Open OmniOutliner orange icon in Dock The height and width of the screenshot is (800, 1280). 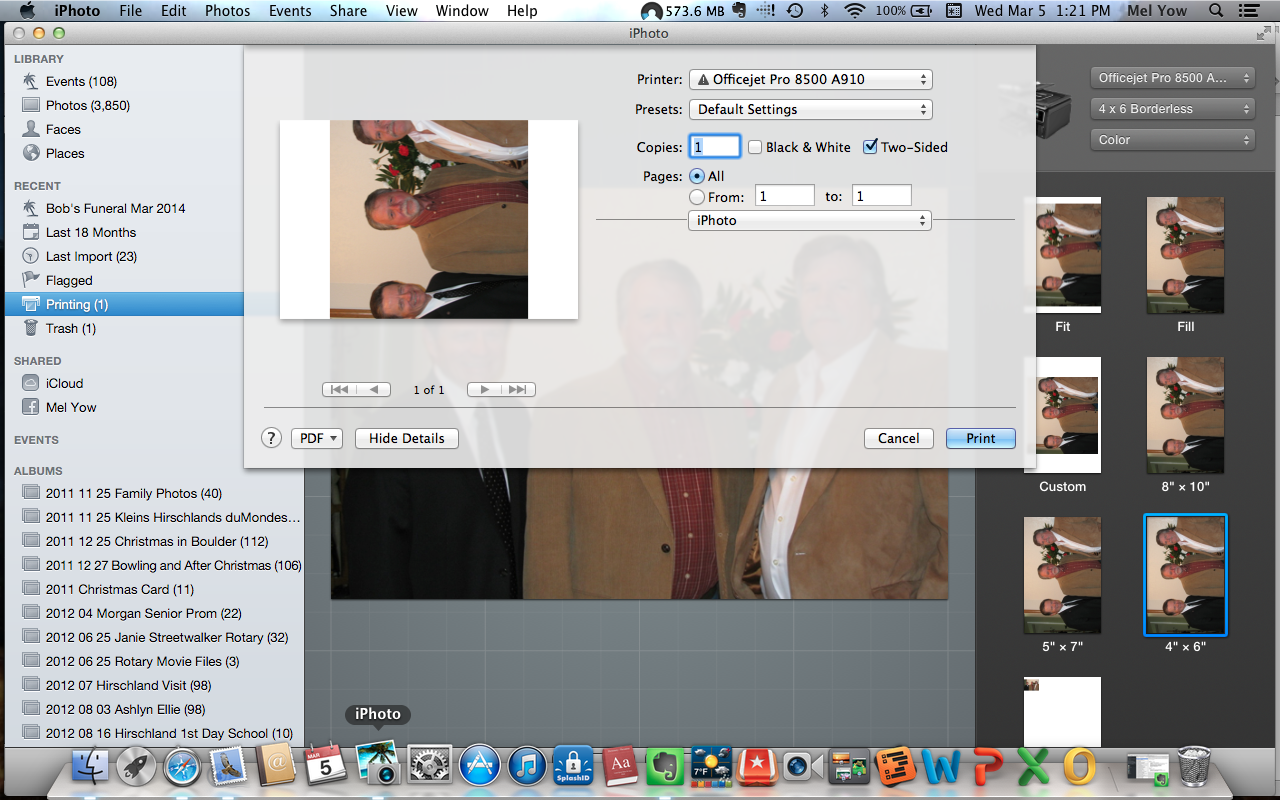pos(897,768)
